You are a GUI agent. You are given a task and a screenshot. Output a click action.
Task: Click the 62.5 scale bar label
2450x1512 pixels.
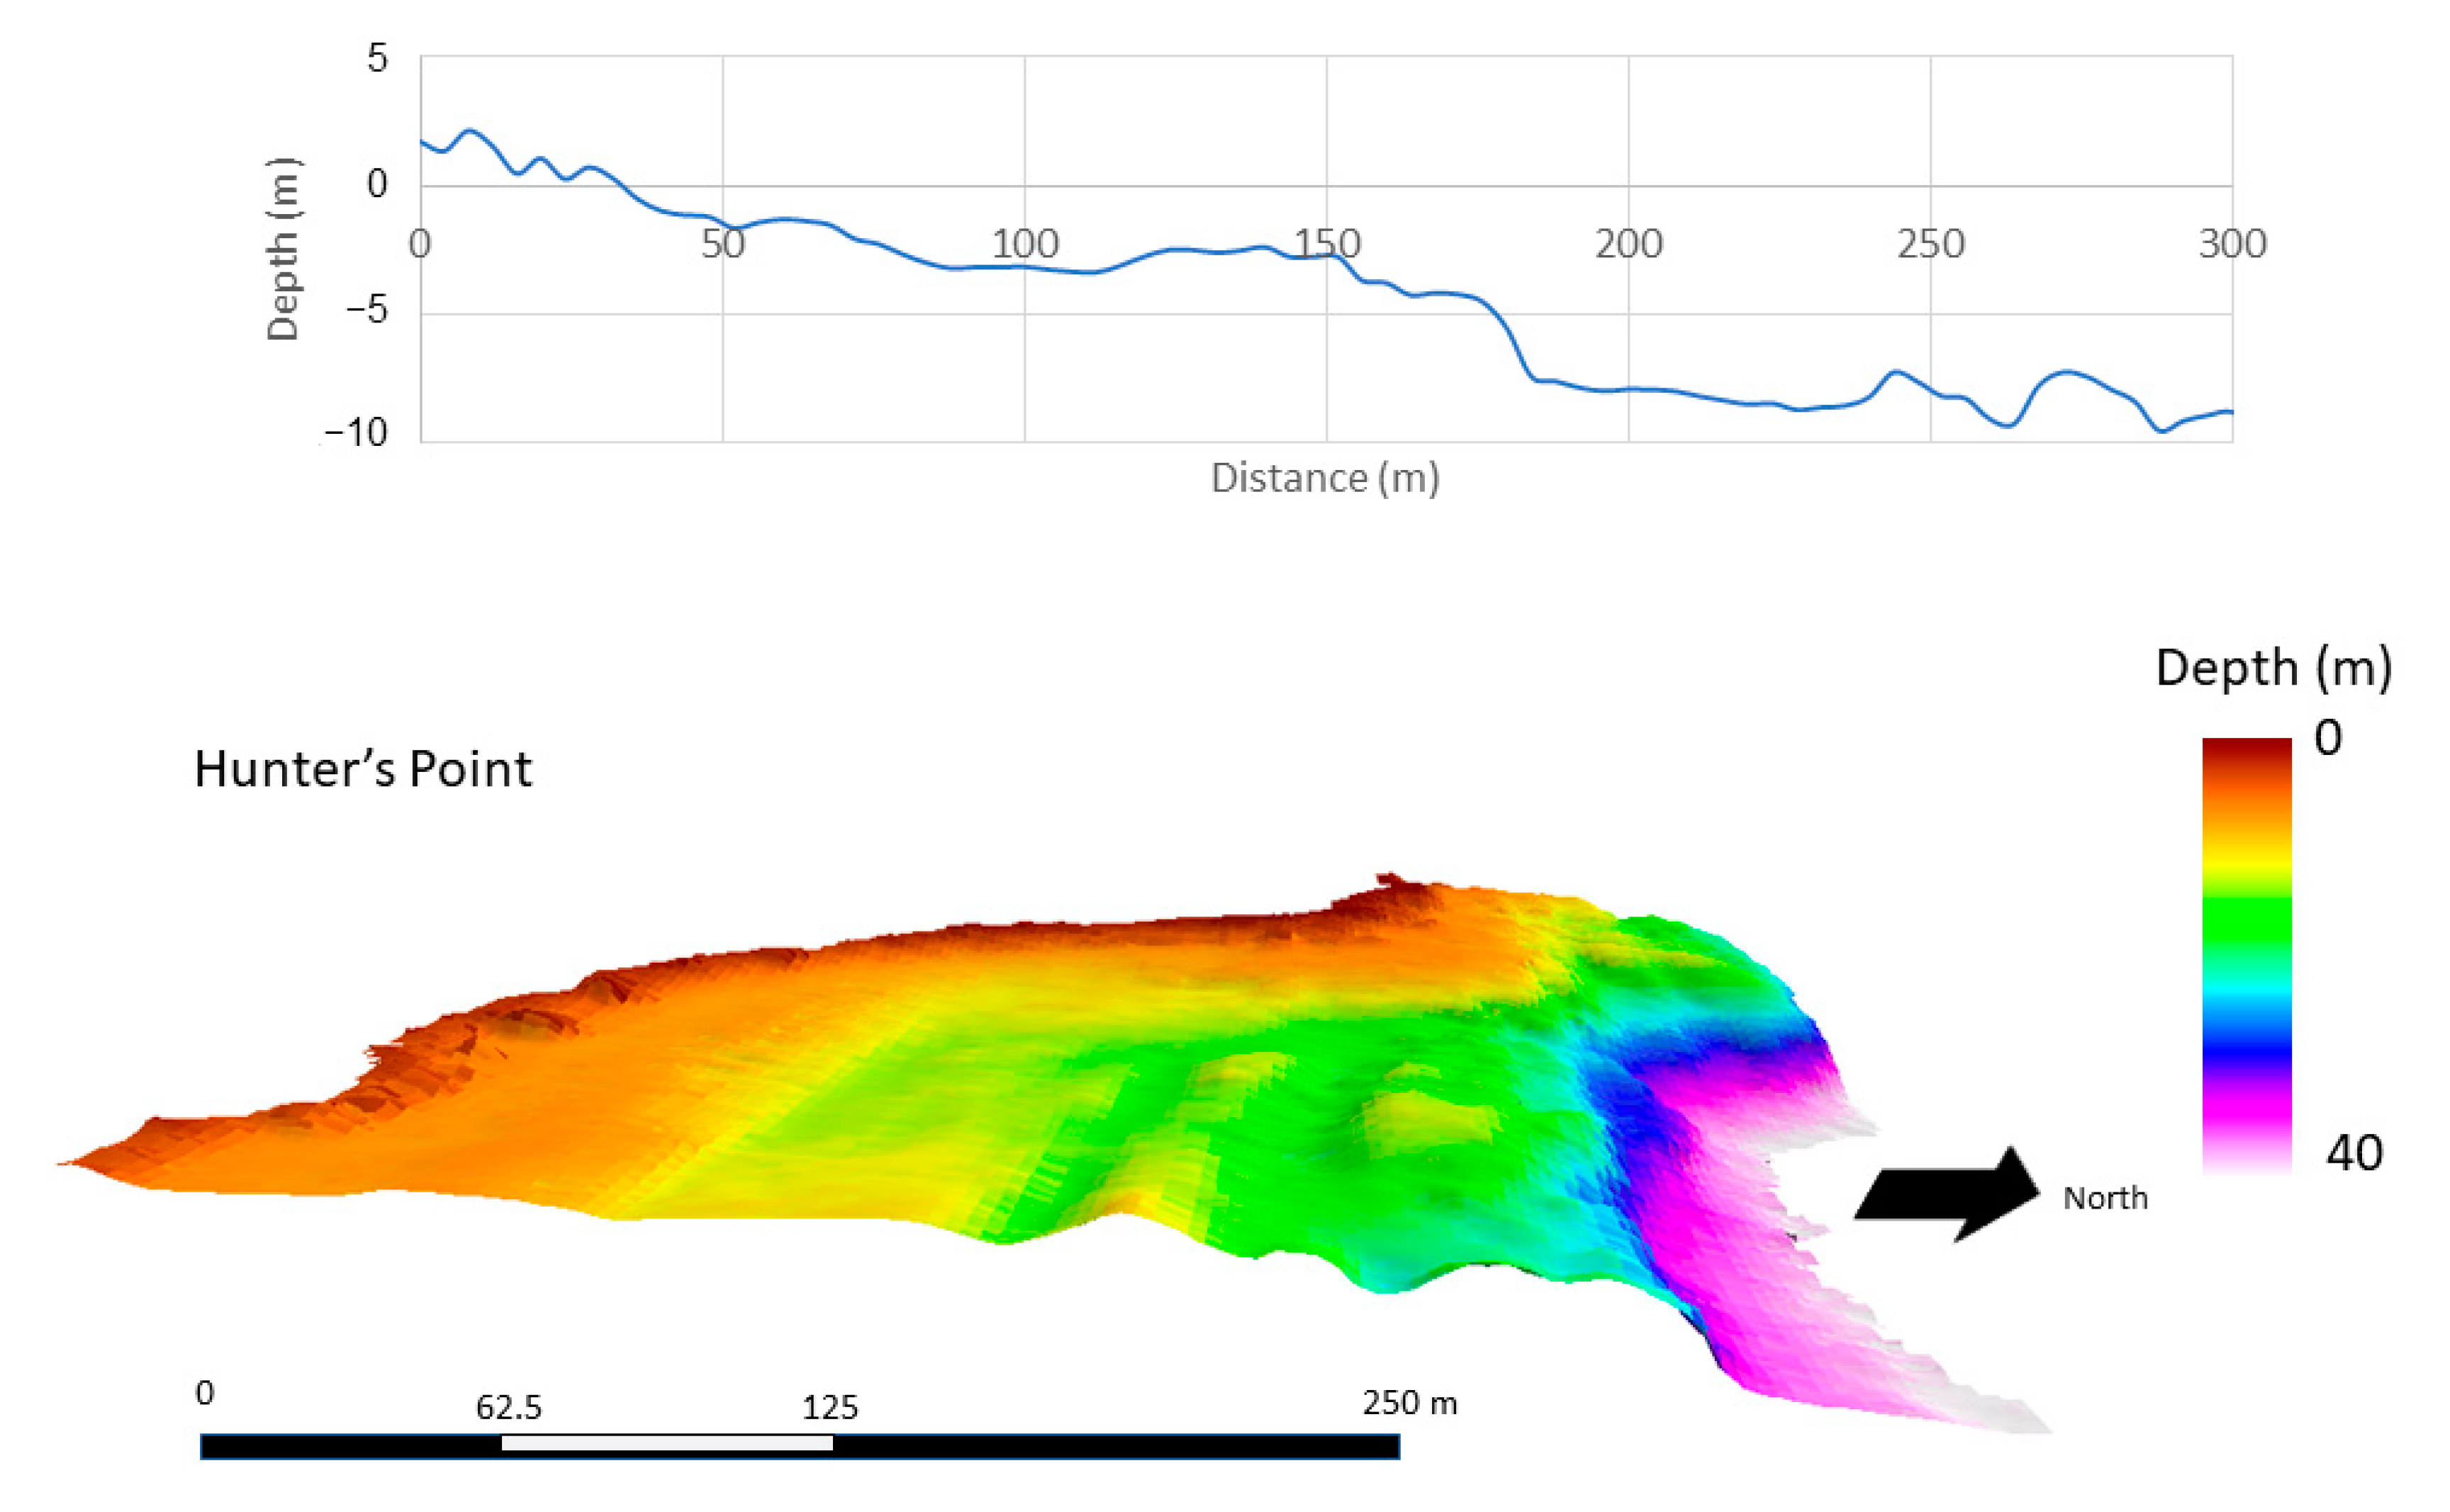[x=508, y=1408]
